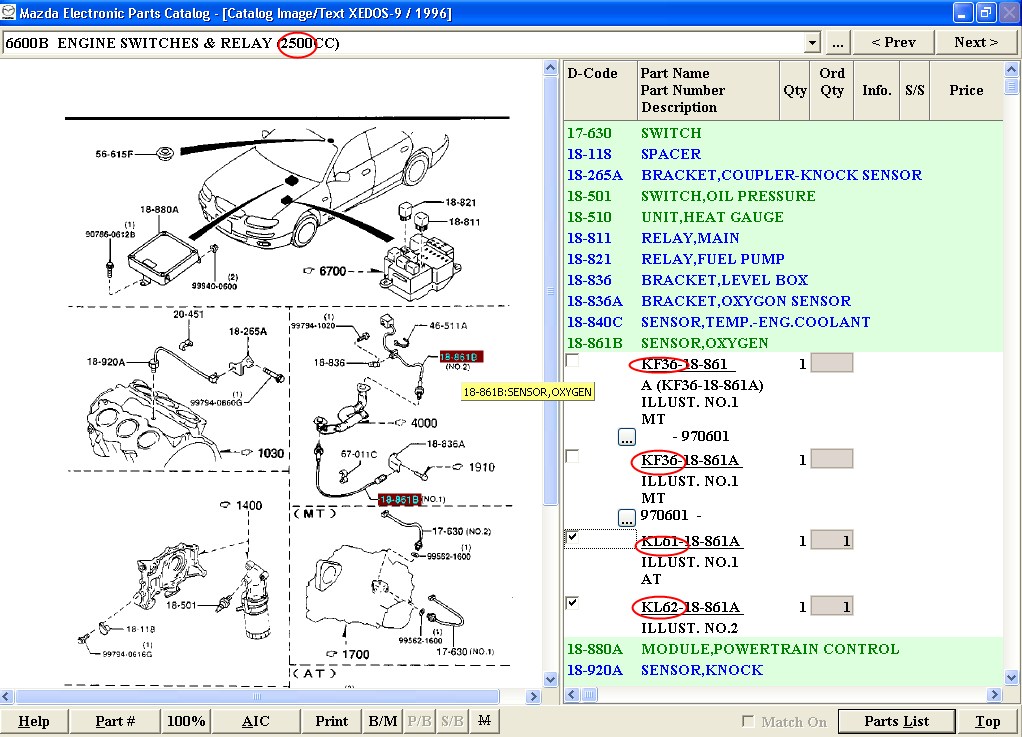Click diagram pane vertical scrollbar up arrow
The image size is (1022, 737).
[x=550, y=67]
